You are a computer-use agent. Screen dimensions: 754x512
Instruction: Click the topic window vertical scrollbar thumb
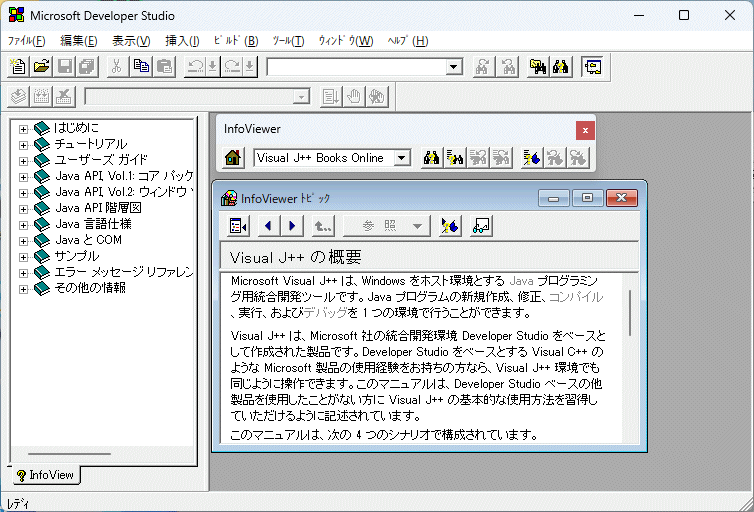coord(630,312)
